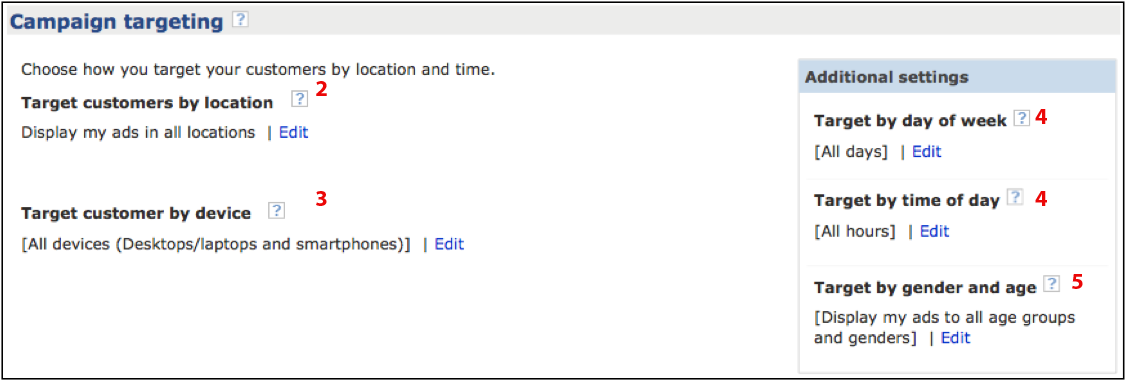The height and width of the screenshot is (381, 1125).
Task: Click the Target customer by device label
Action: click(x=136, y=214)
